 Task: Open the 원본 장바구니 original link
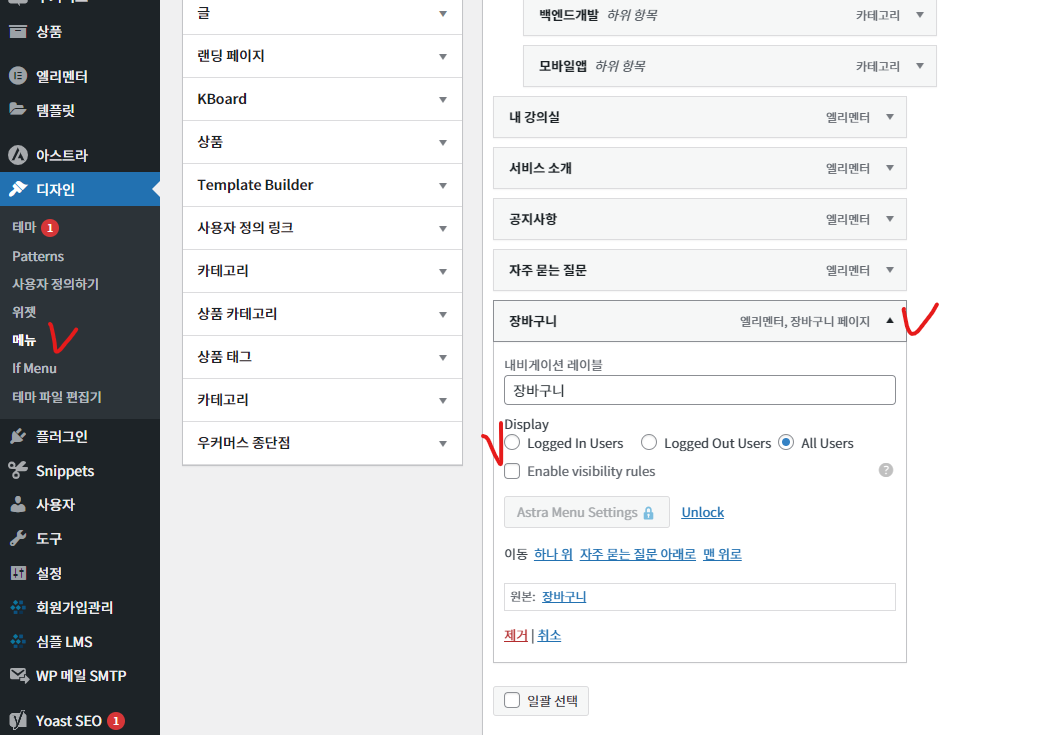pos(564,597)
